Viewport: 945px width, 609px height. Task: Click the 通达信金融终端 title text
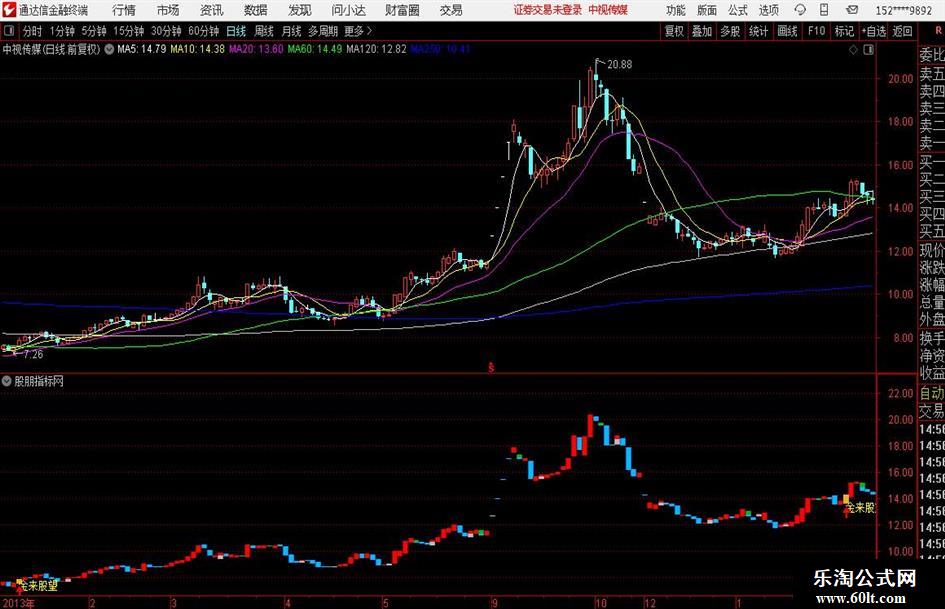(53, 10)
